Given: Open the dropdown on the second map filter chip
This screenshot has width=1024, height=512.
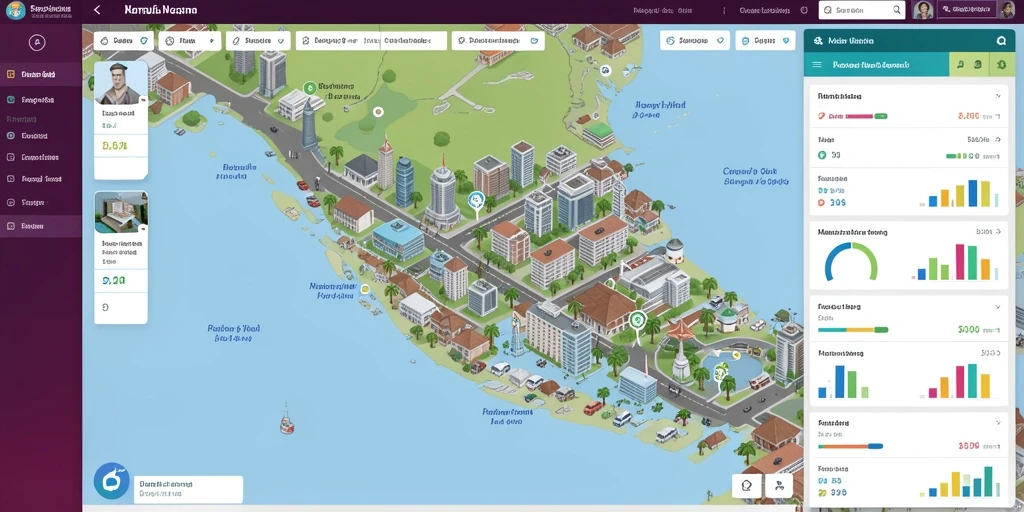Looking at the screenshot, I should pyautogui.click(x=211, y=40).
